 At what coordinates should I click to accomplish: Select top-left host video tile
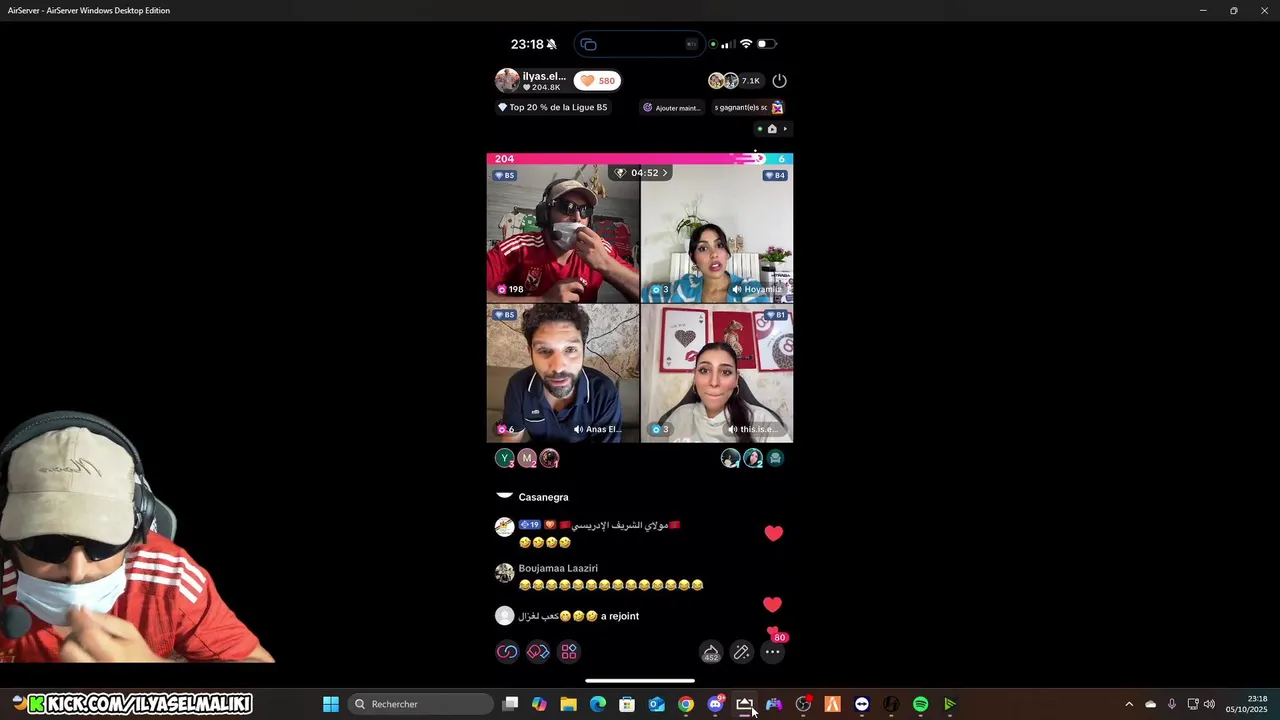563,233
